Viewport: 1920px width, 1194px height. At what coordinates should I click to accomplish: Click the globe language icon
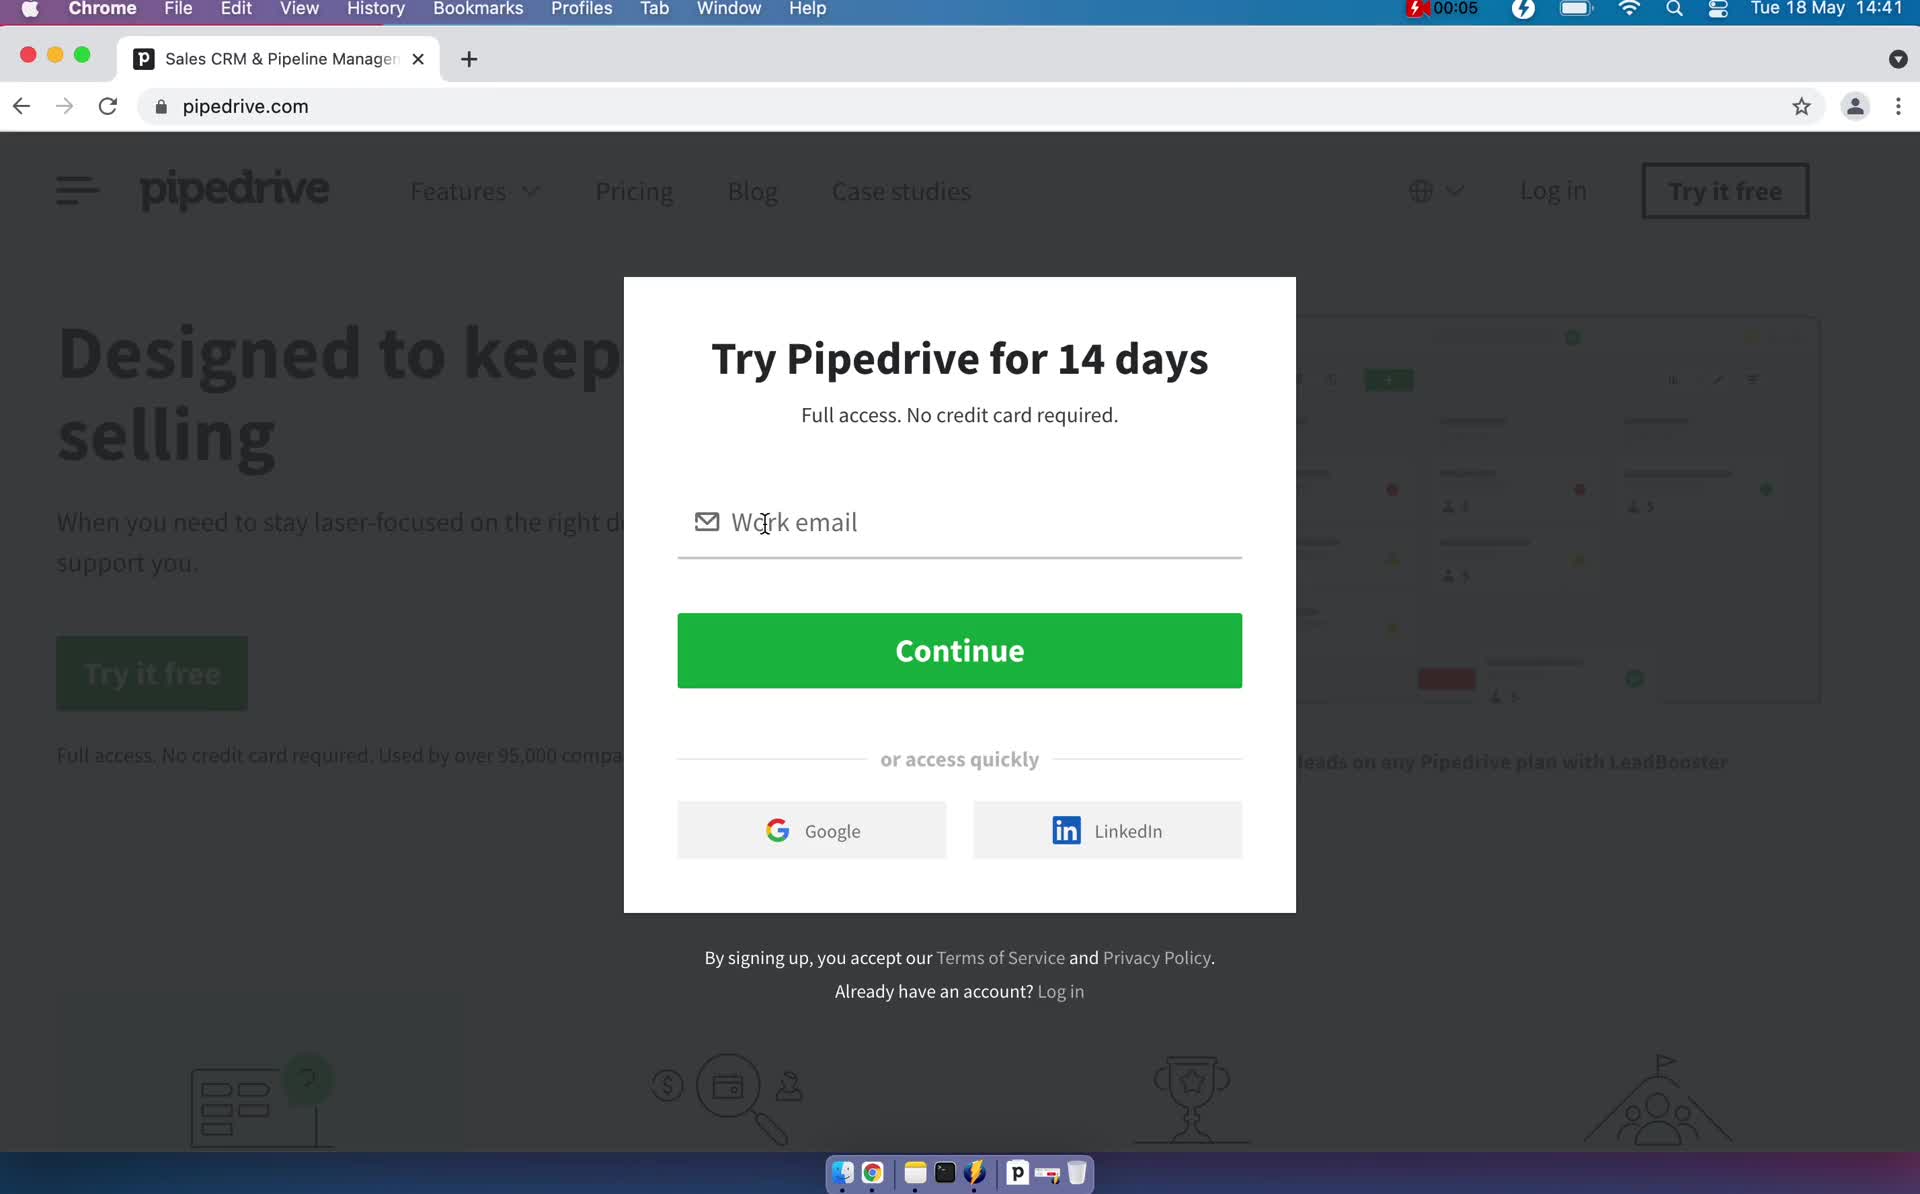(x=1421, y=191)
